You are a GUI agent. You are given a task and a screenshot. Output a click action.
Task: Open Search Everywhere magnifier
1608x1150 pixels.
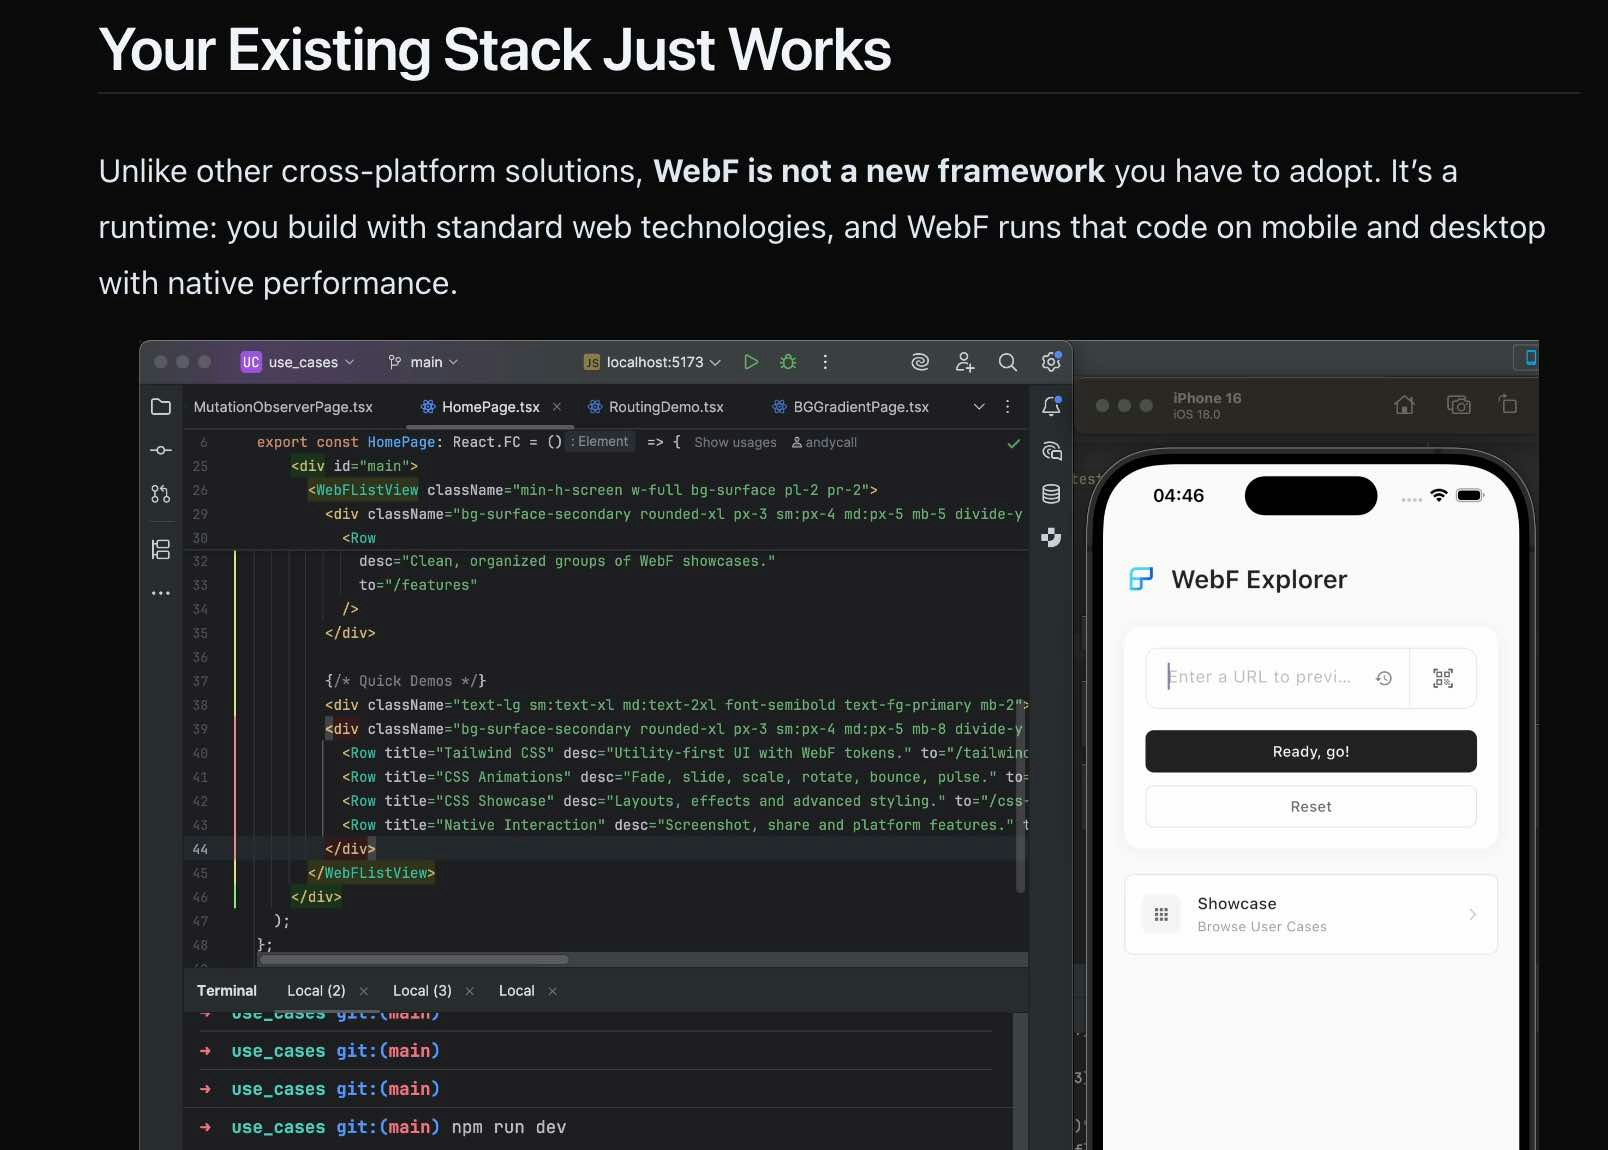pyautogui.click(x=1008, y=362)
